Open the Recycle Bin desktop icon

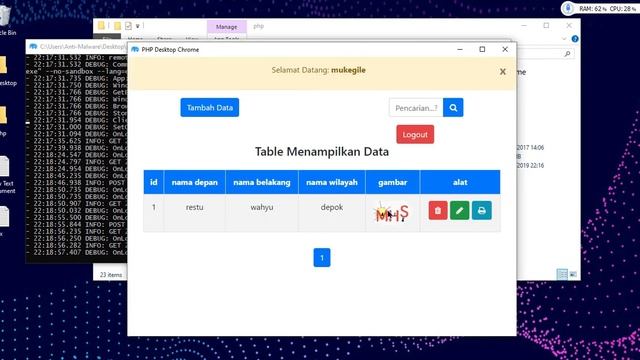click(6, 20)
